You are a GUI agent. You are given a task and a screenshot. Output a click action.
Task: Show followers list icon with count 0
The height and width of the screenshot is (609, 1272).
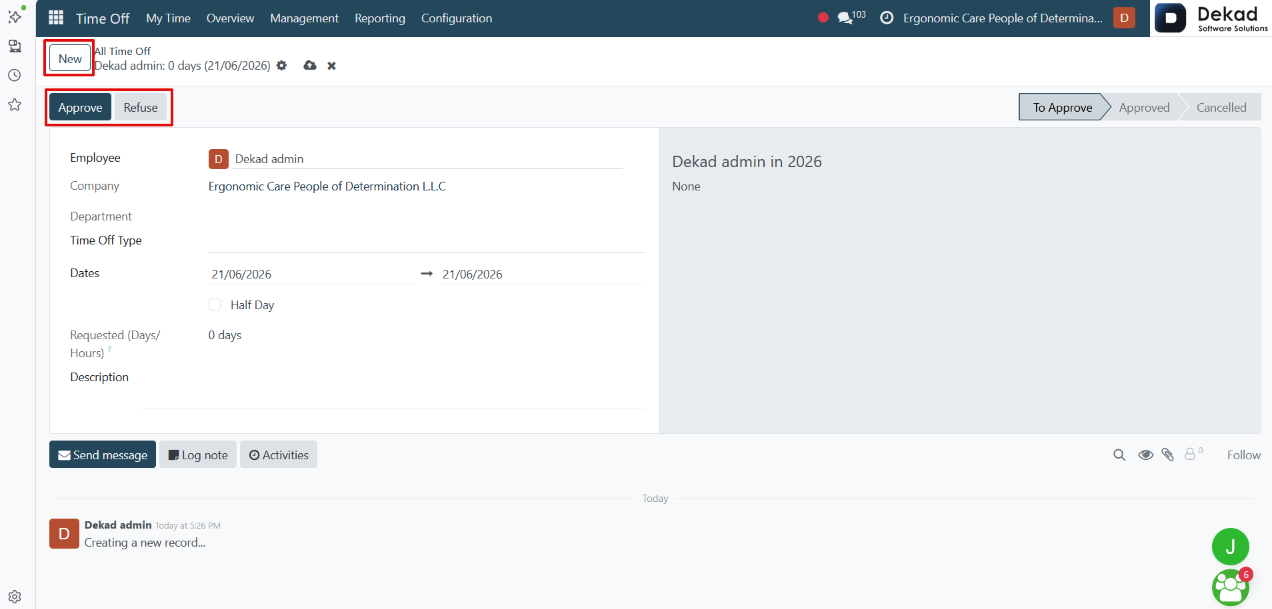point(1194,454)
